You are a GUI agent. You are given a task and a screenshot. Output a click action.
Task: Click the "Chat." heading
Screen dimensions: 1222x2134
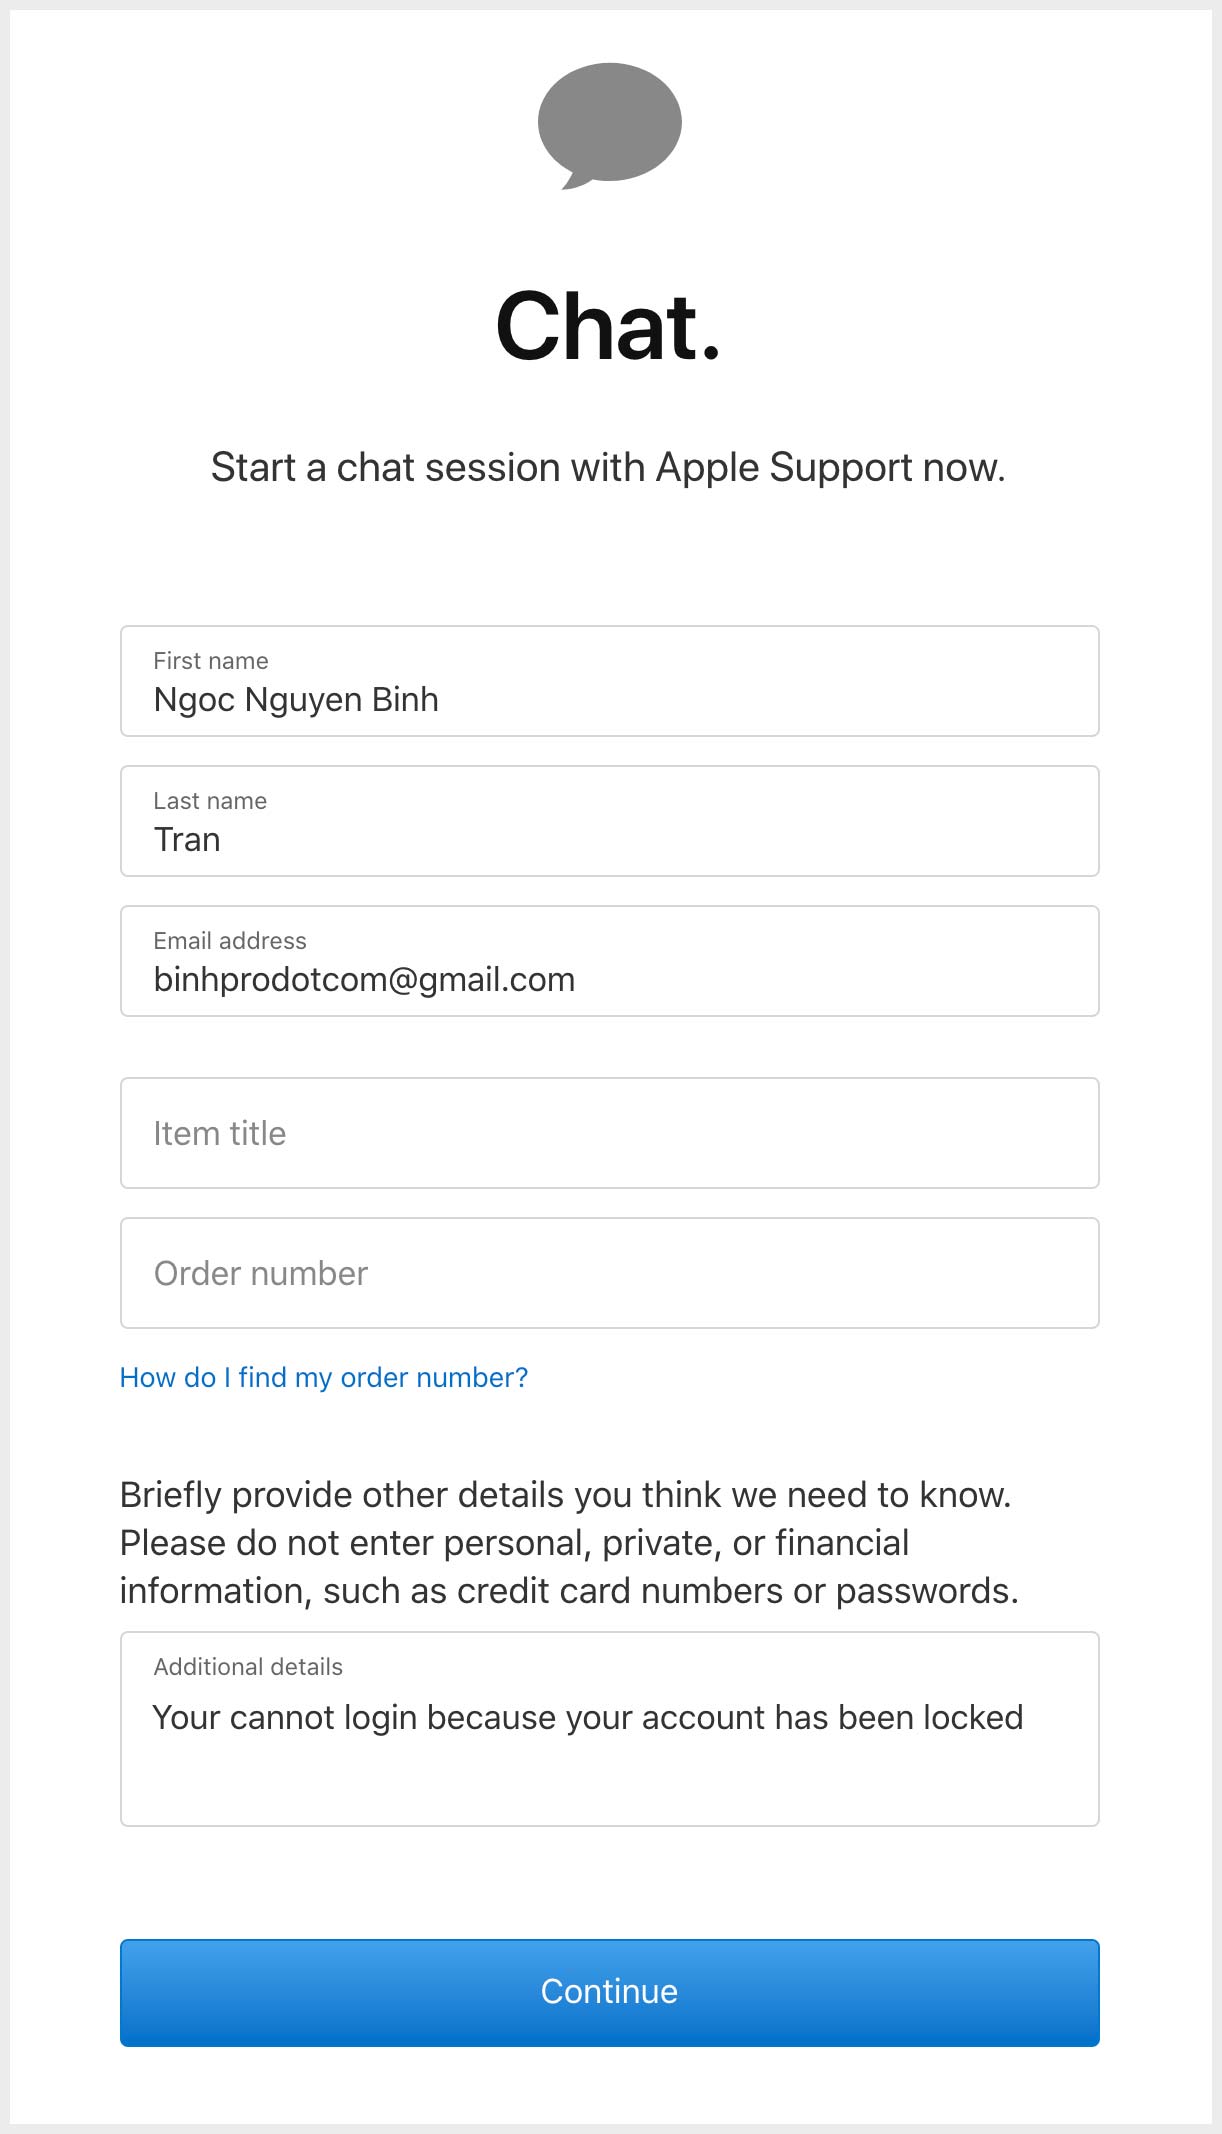pos(609,326)
